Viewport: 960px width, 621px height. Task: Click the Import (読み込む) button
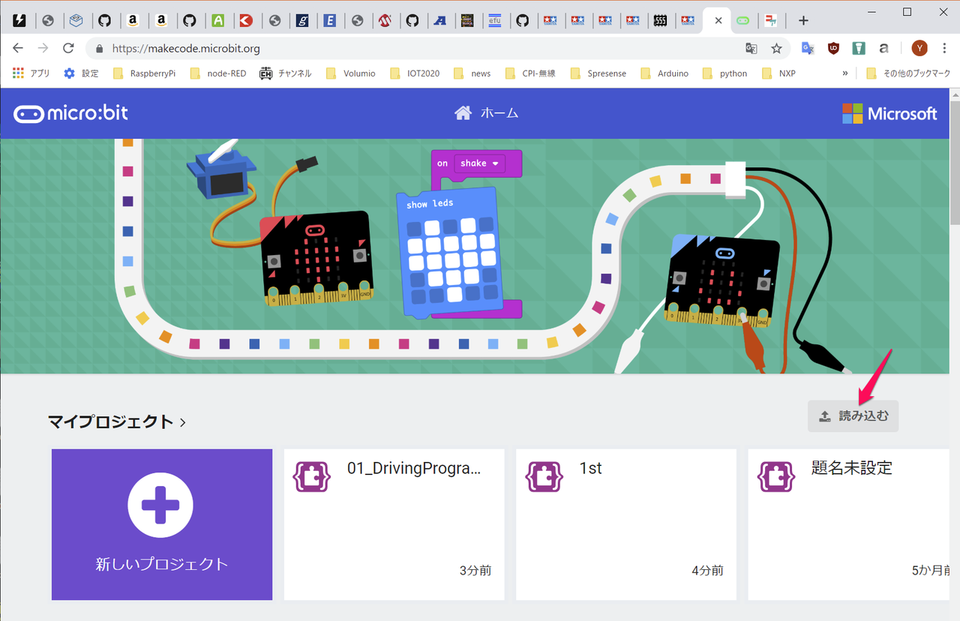point(853,416)
